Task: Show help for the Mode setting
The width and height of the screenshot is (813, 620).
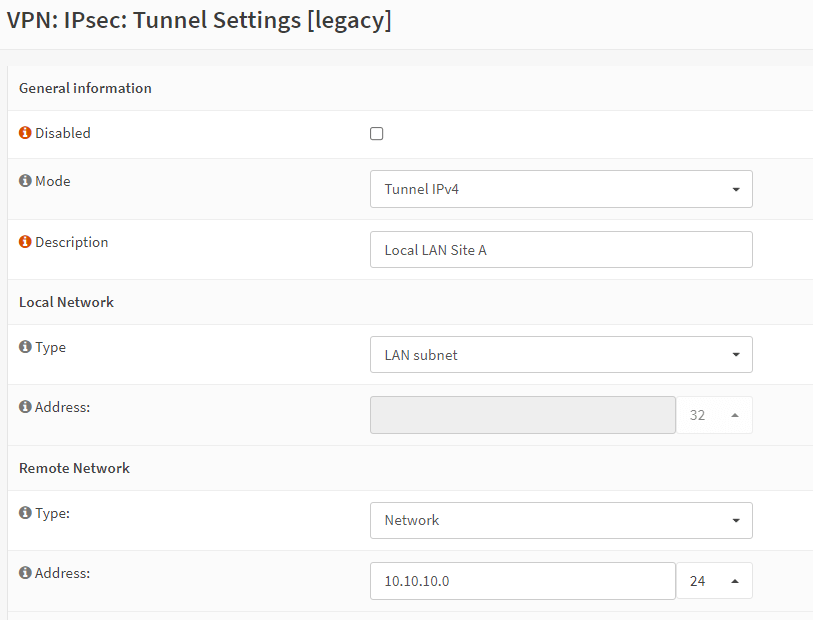Action: pyautogui.click(x=25, y=181)
